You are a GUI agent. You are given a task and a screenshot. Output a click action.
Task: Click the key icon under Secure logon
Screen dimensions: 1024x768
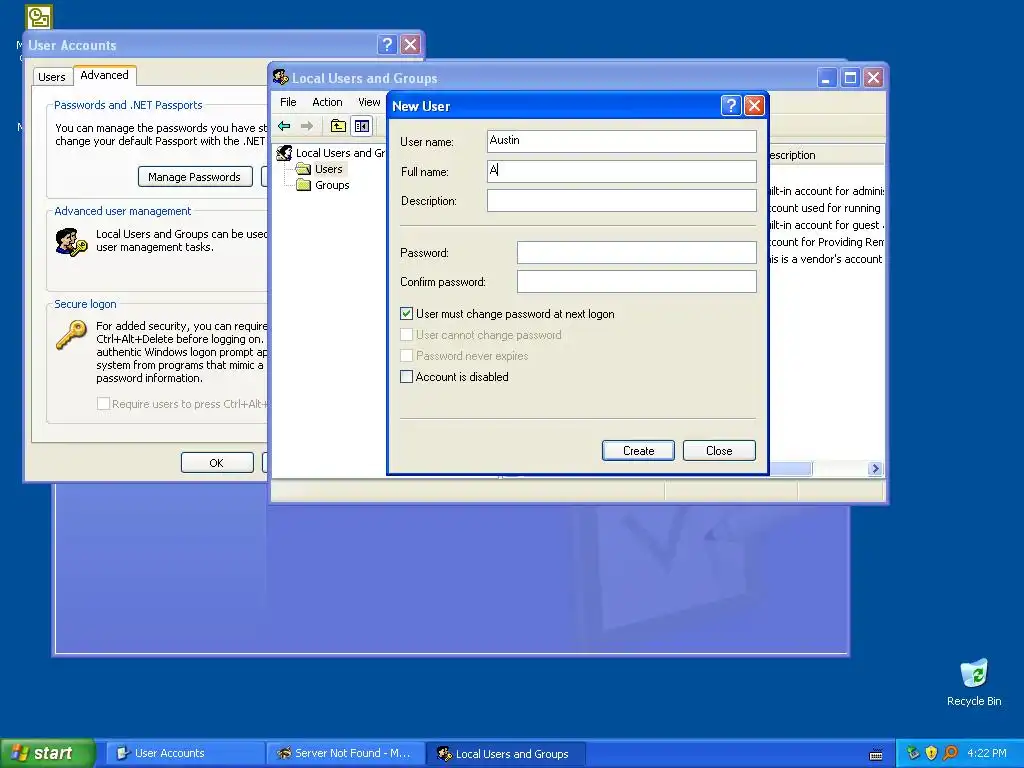pos(71,334)
